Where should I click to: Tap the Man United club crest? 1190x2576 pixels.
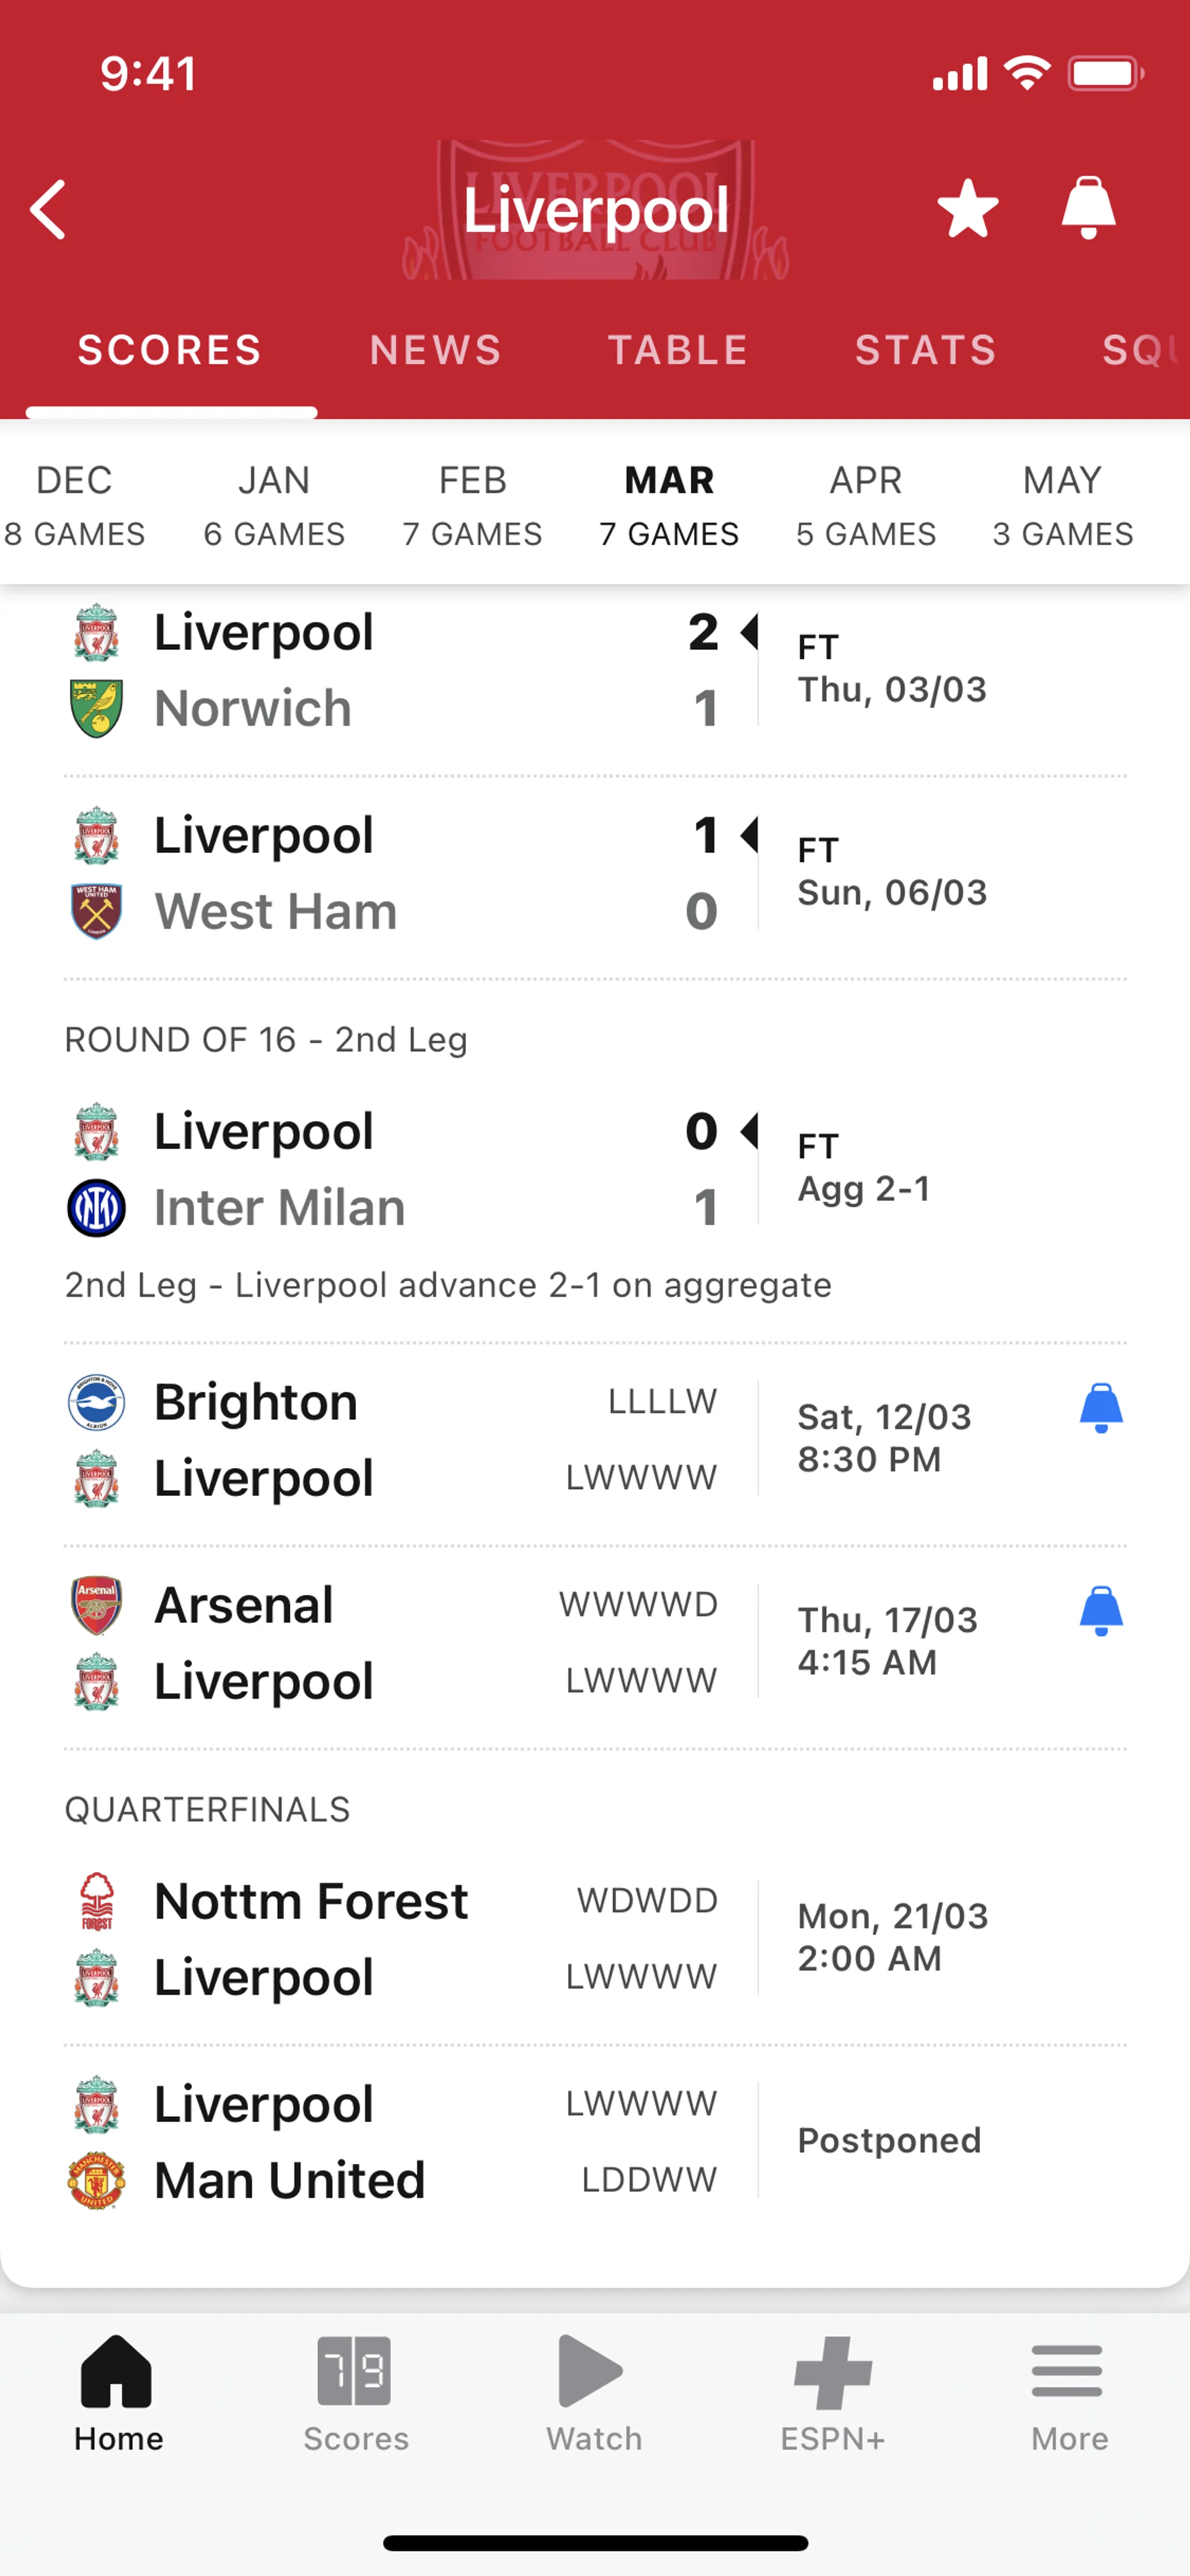point(96,2180)
